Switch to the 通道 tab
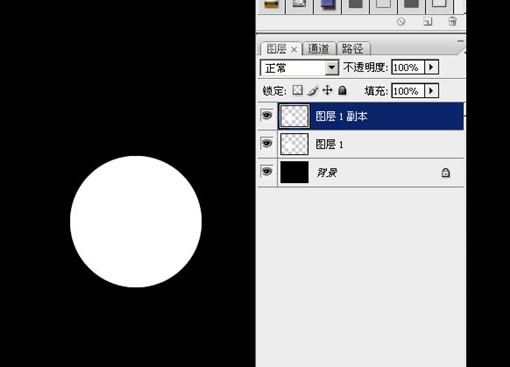The width and height of the screenshot is (510, 367). tap(319, 49)
